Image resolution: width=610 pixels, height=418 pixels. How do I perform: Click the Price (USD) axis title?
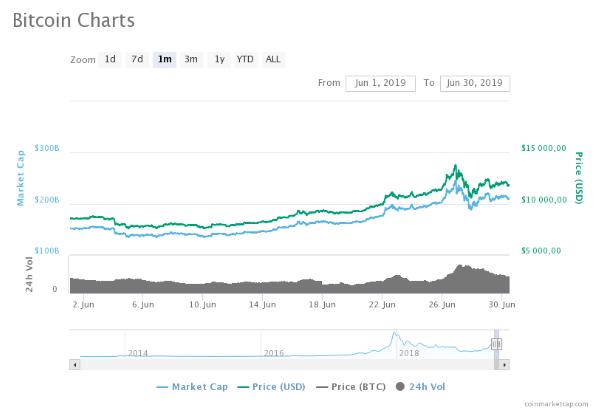[x=579, y=177]
